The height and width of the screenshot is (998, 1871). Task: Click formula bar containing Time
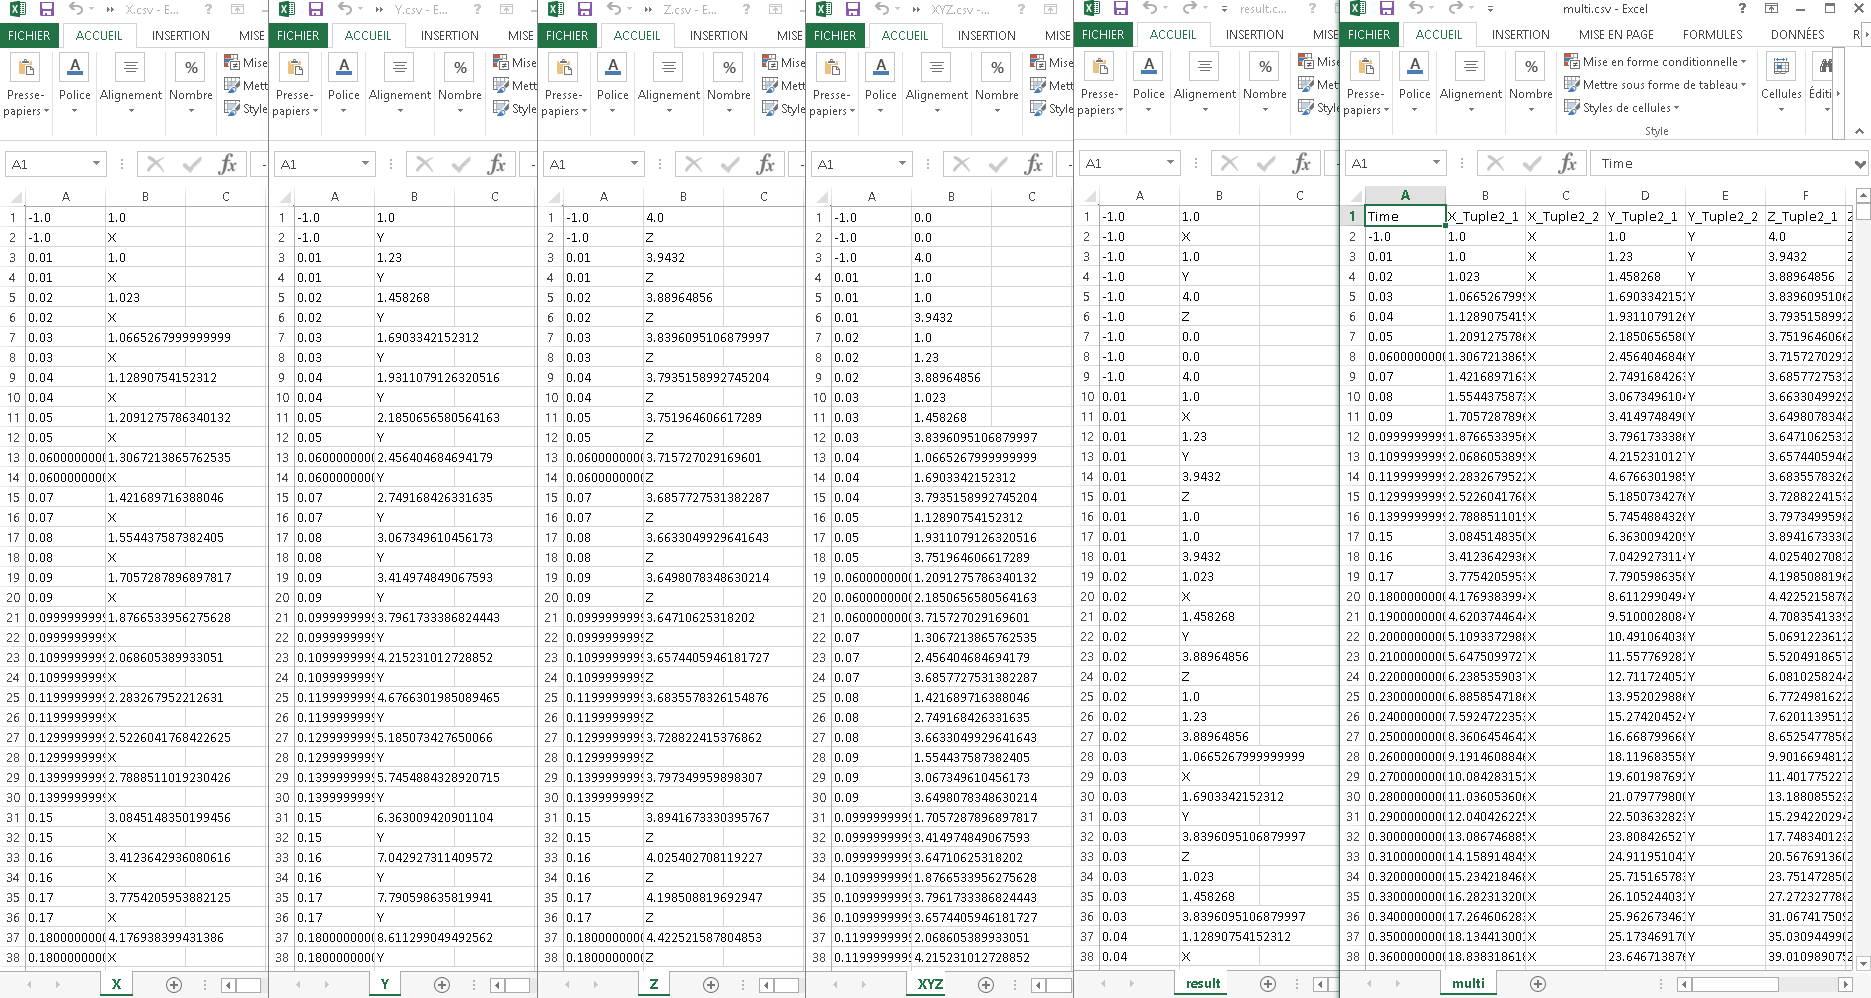(1720, 163)
